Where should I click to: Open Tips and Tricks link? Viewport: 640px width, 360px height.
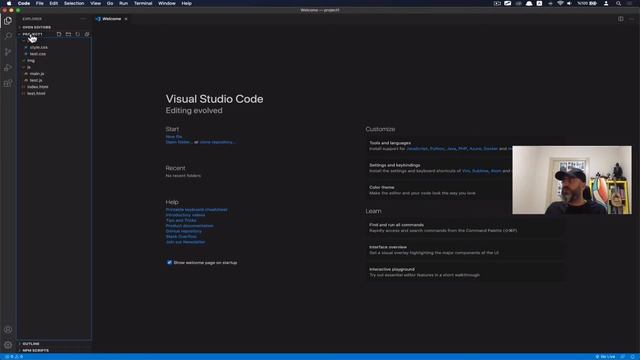click(x=181, y=220)
